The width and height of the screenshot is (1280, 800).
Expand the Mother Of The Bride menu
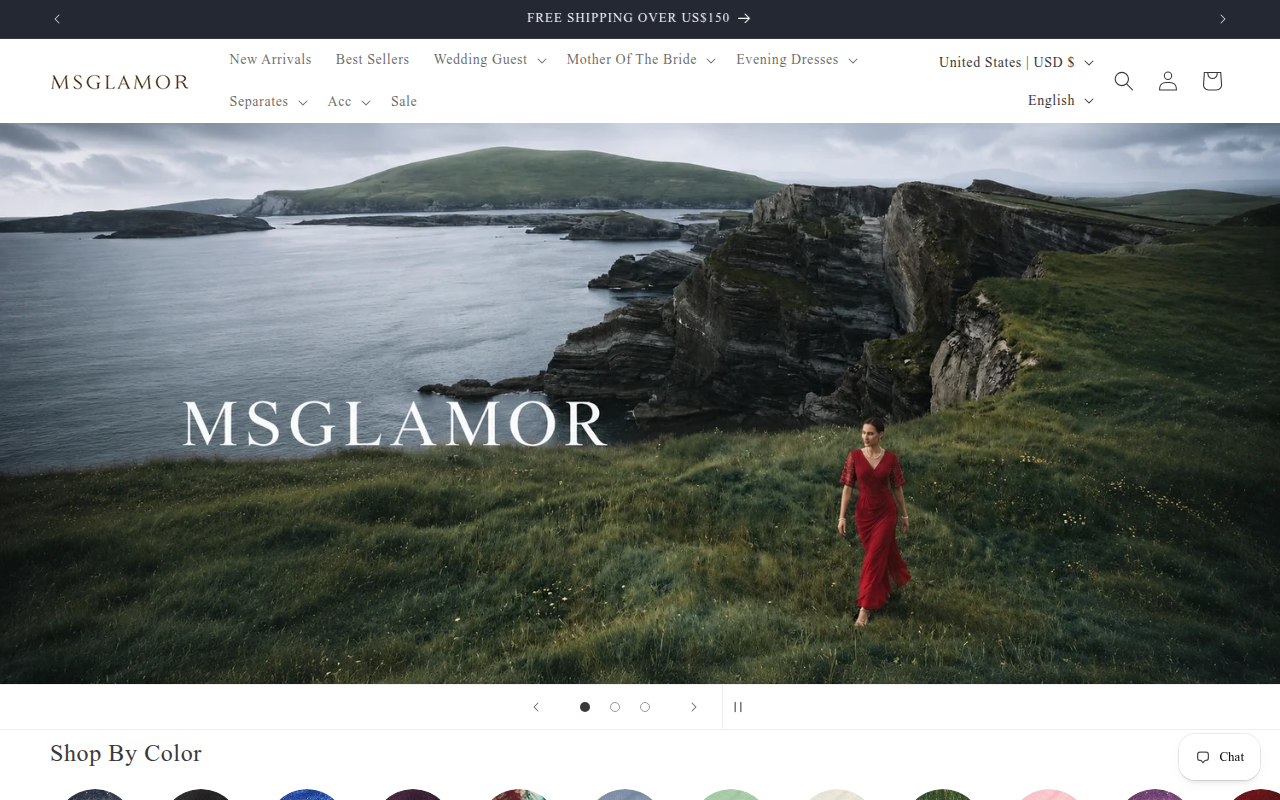pyautogui.click(x=641, y=60)
